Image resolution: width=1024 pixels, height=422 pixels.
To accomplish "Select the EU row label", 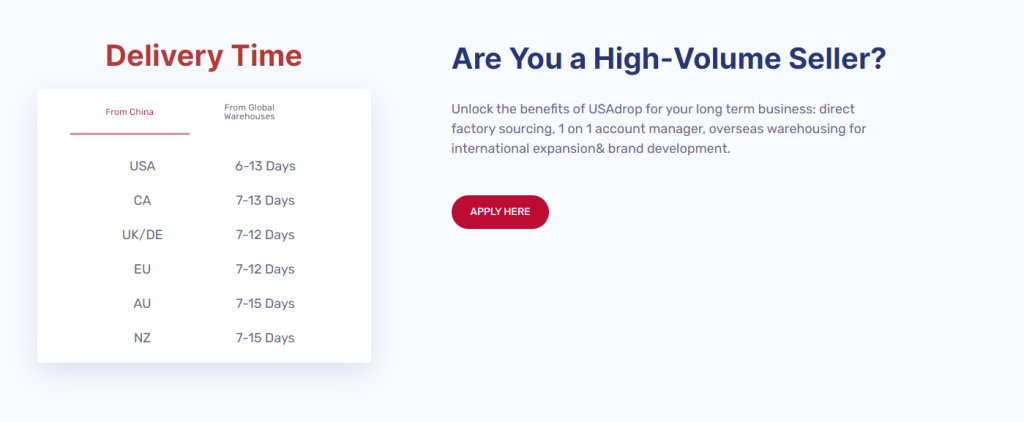I will click(142, 269).
